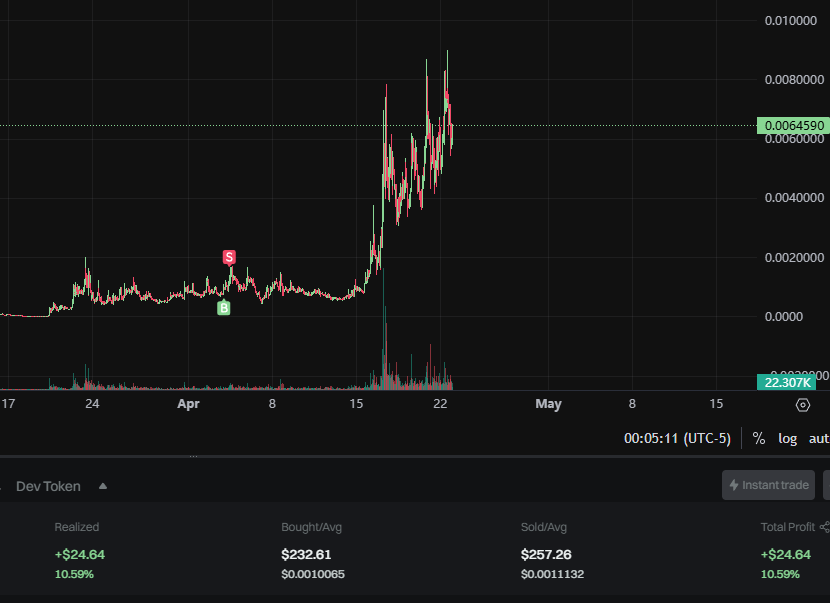Click the Apr date label on axis
This screenshot has width=830, height=603.
tap(188, 404)
